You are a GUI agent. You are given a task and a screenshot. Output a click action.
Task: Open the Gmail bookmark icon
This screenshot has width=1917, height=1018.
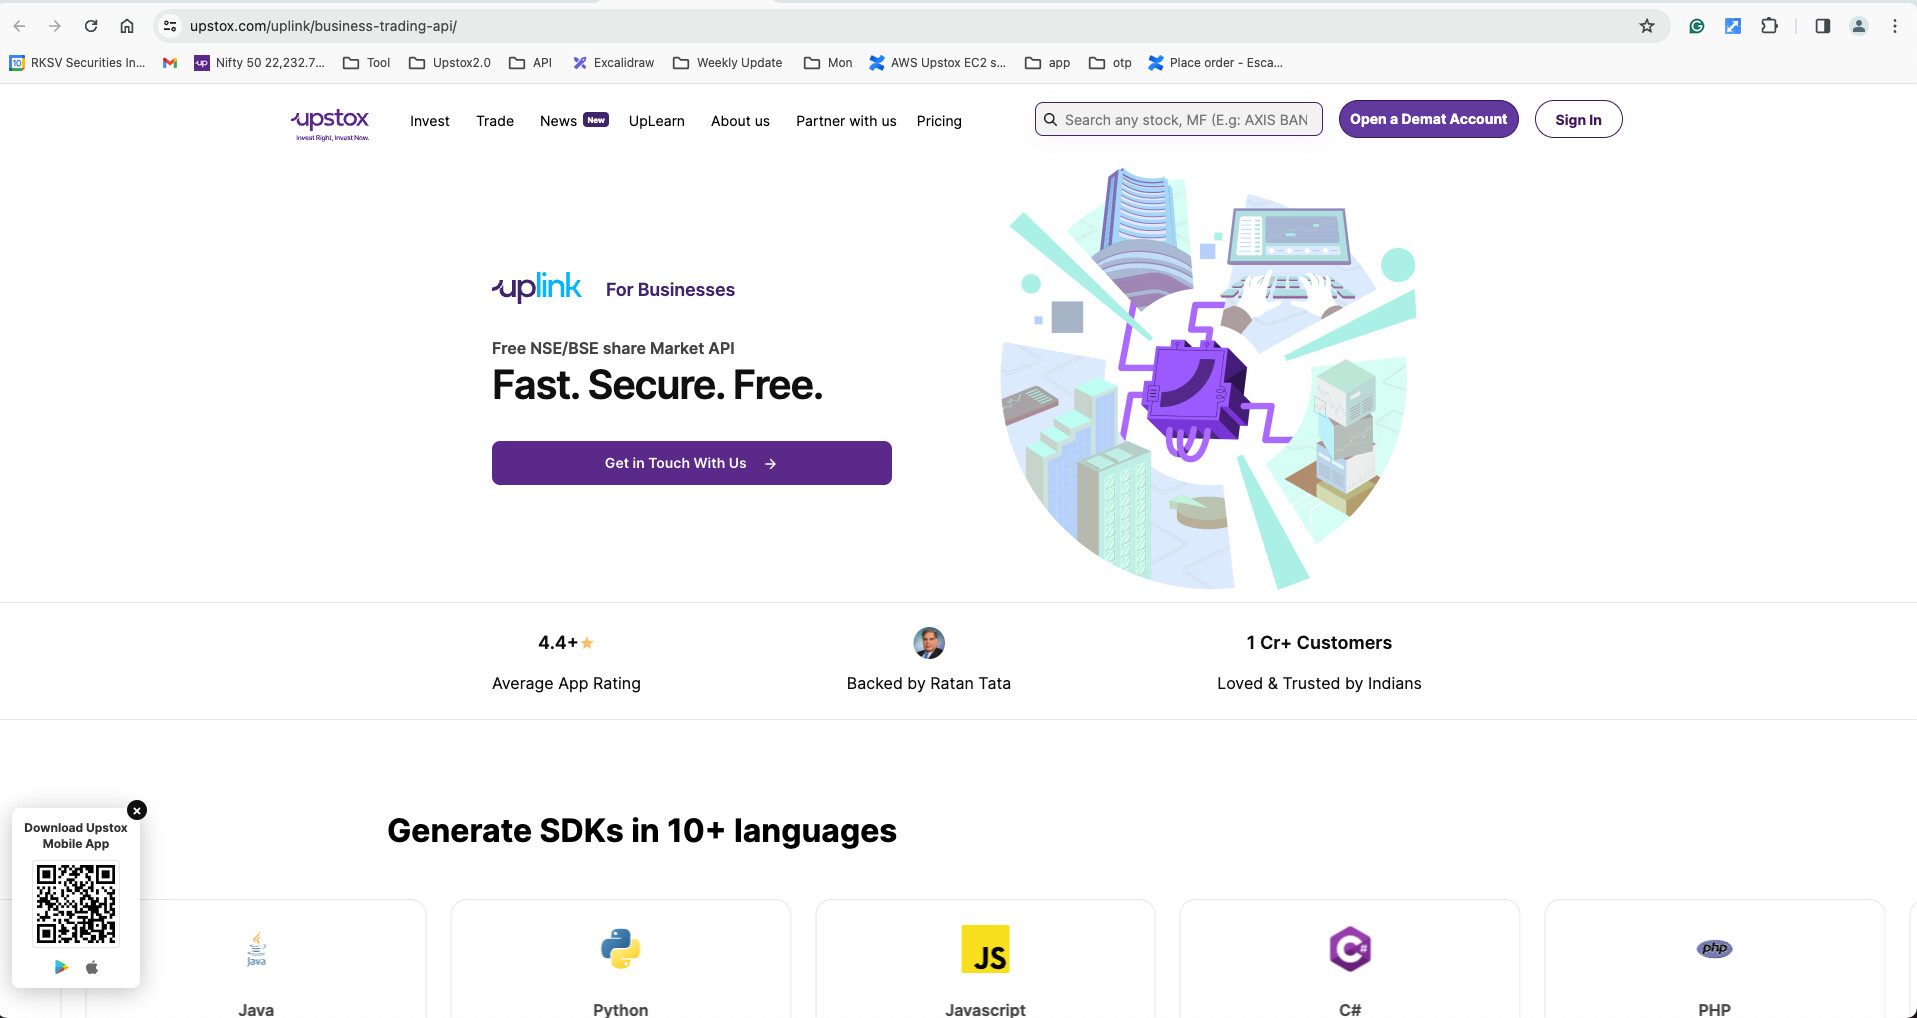point(170,63)
